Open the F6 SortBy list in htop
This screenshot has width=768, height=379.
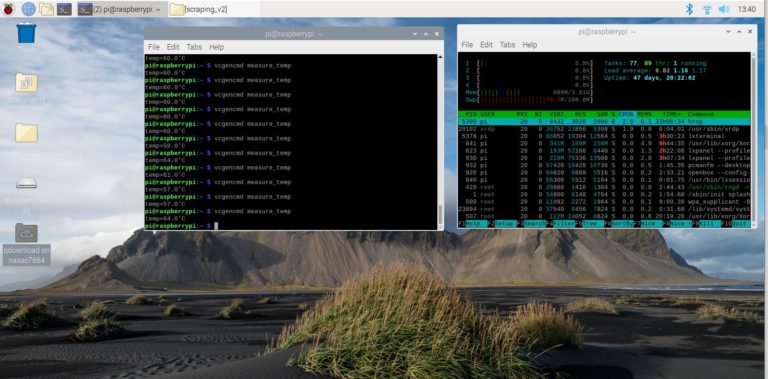619,224
